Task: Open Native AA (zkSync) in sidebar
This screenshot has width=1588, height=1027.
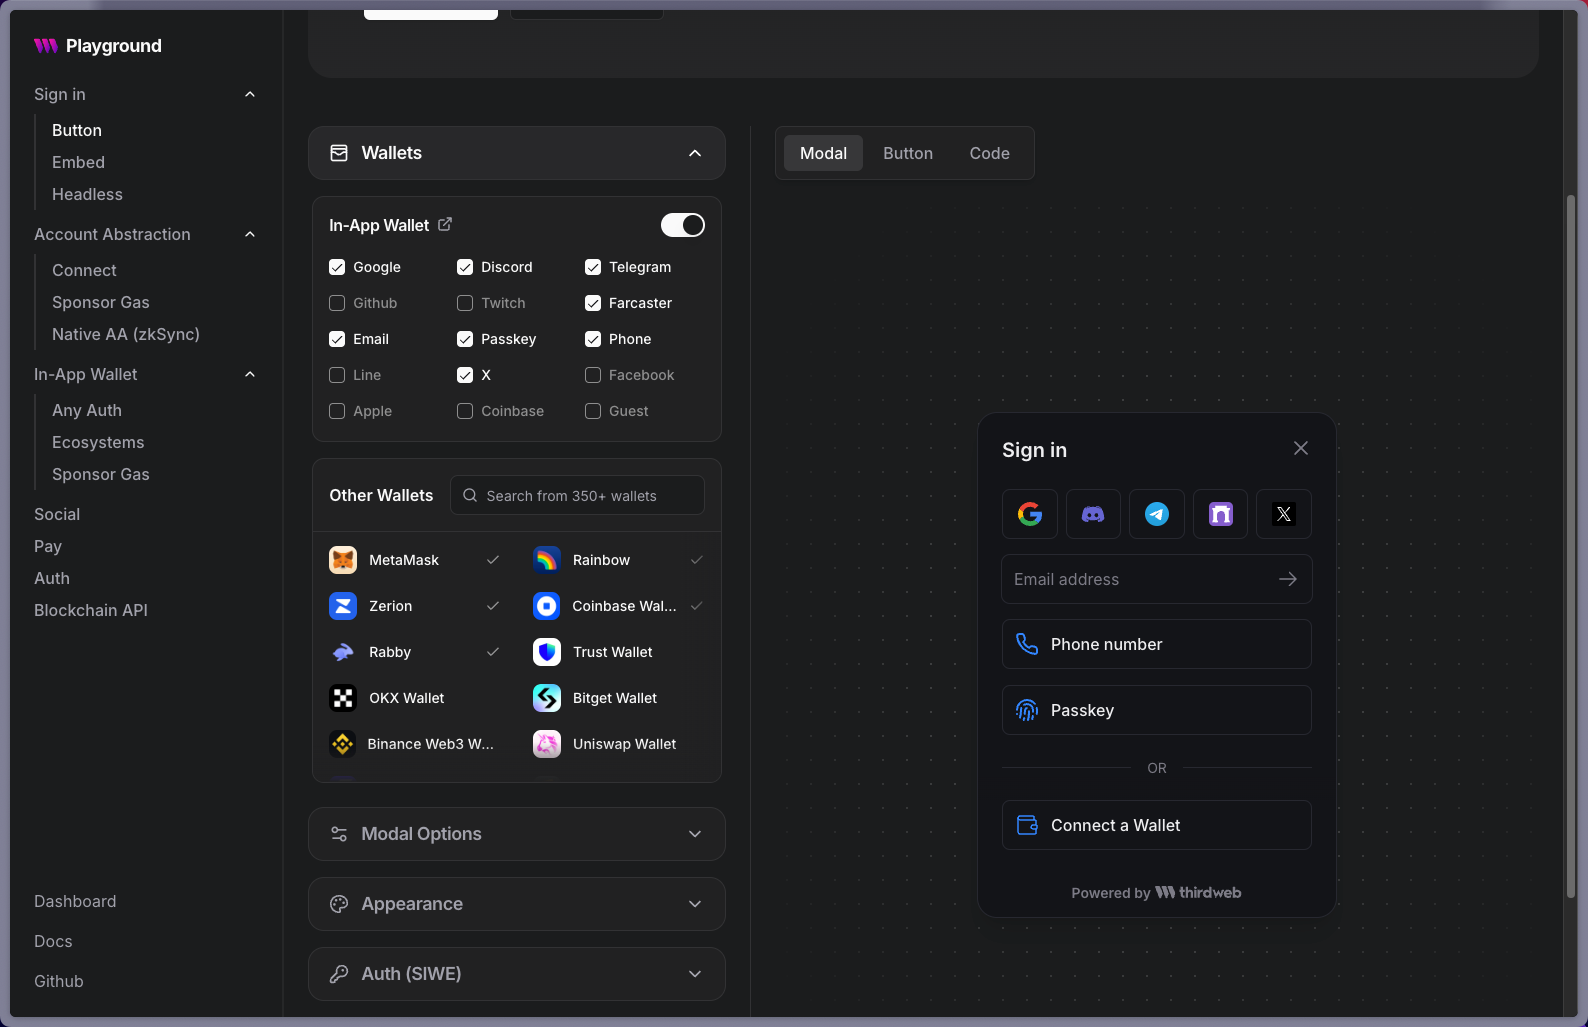Action: pyautogui.click(x=126, y=334)
